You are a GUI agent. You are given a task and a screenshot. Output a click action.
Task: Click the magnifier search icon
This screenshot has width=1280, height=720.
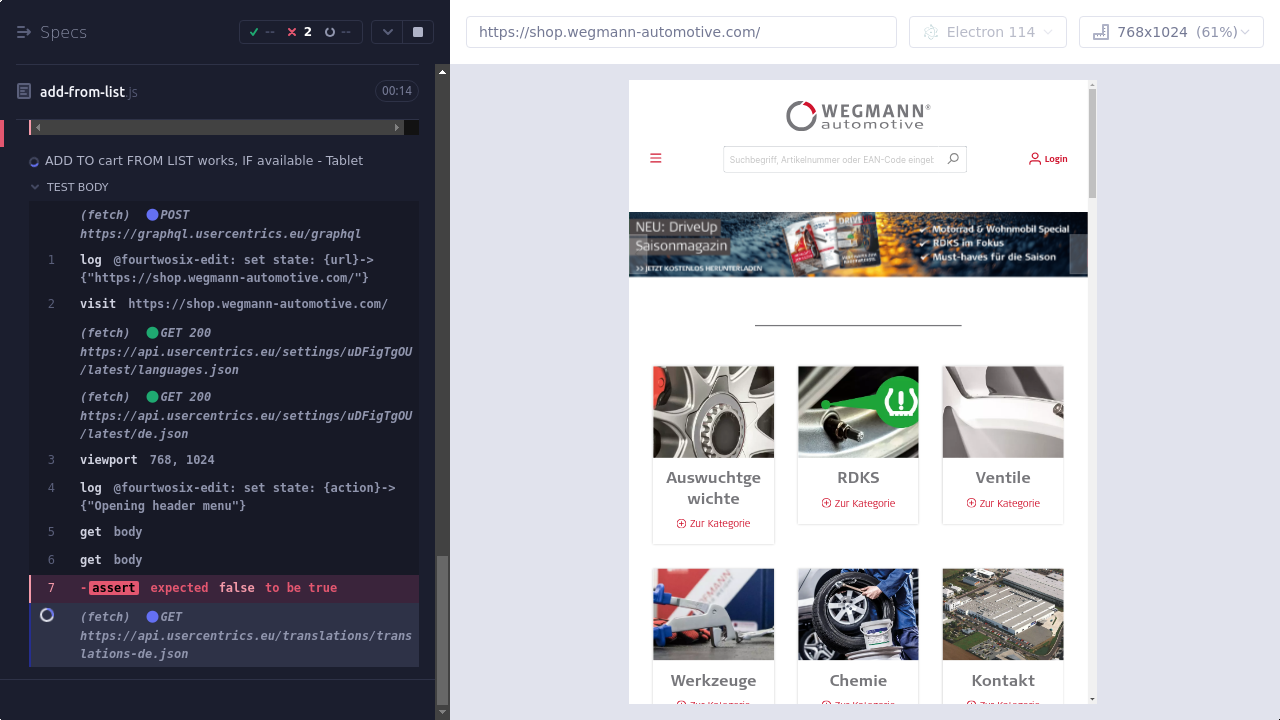click(953, 158)
